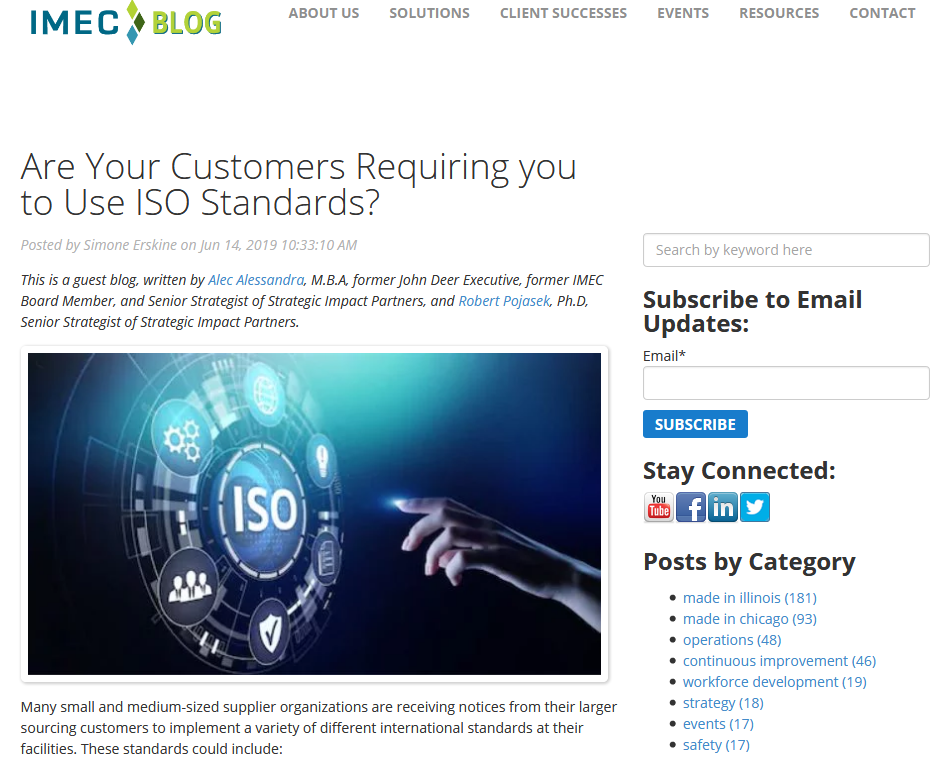Click the Email input field

pyautogui.click(x=786, y=383)
